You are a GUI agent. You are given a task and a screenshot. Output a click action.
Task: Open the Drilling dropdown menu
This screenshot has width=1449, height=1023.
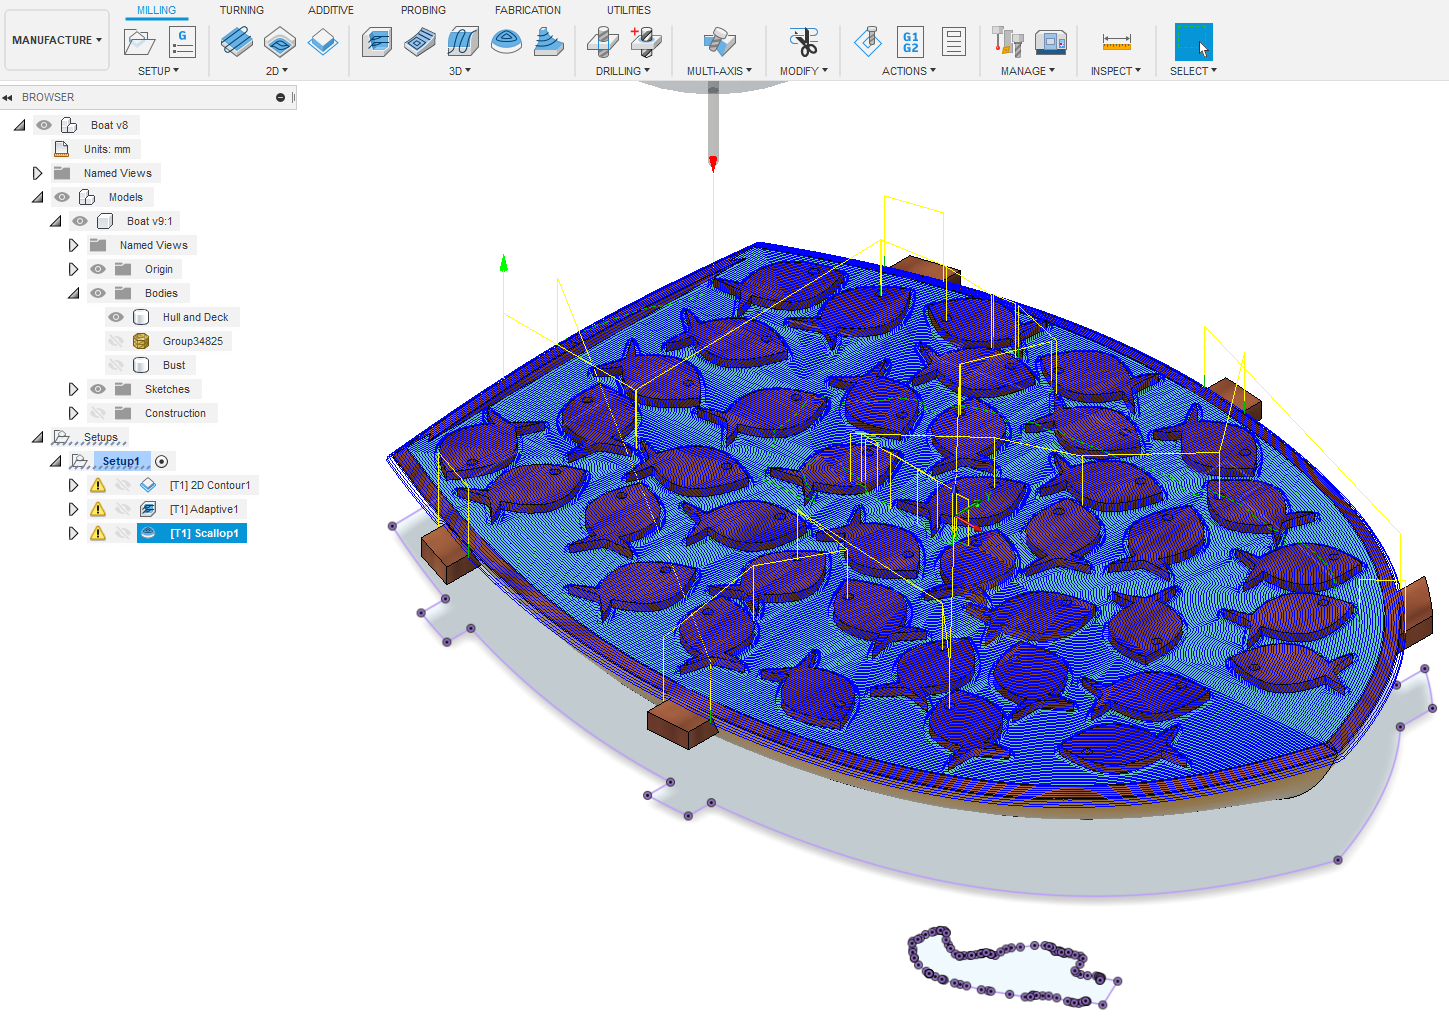point(623,71)
